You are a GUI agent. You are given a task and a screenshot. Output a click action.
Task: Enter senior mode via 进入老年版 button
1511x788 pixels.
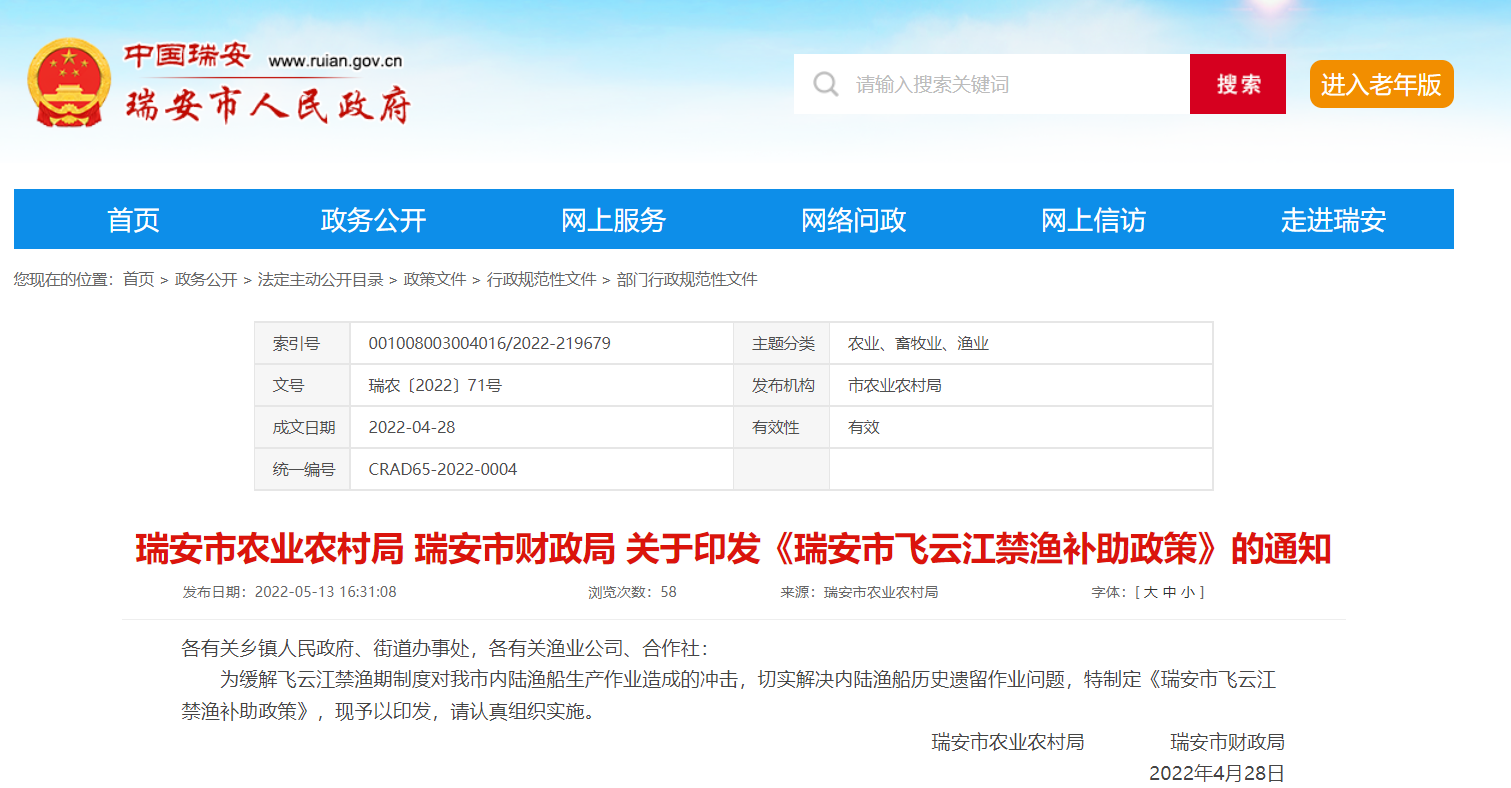point(1380,85)
